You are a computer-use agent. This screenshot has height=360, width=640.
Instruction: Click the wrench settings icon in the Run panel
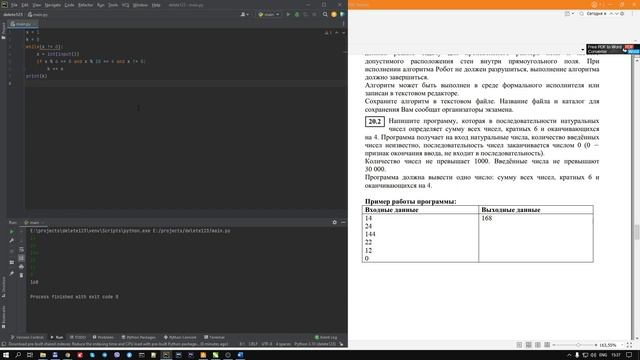(x=11, y=241)
